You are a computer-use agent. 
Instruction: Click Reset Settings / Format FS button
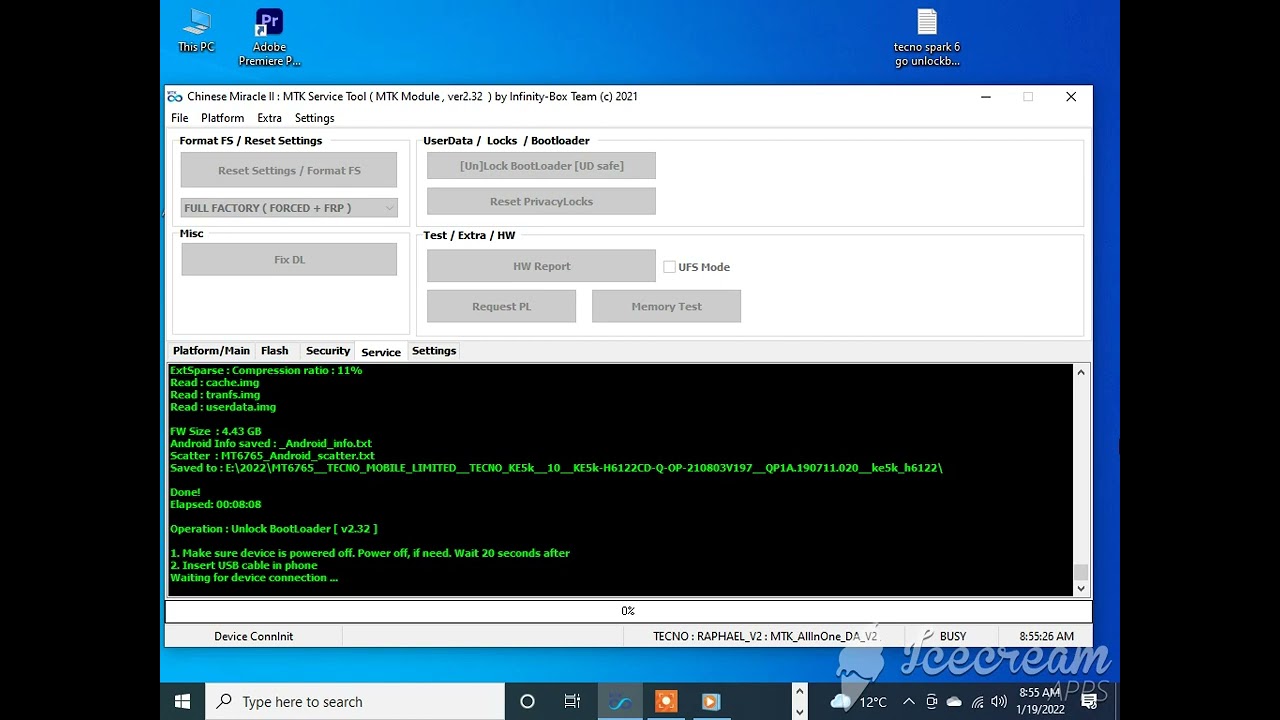(x=289, y=170)
